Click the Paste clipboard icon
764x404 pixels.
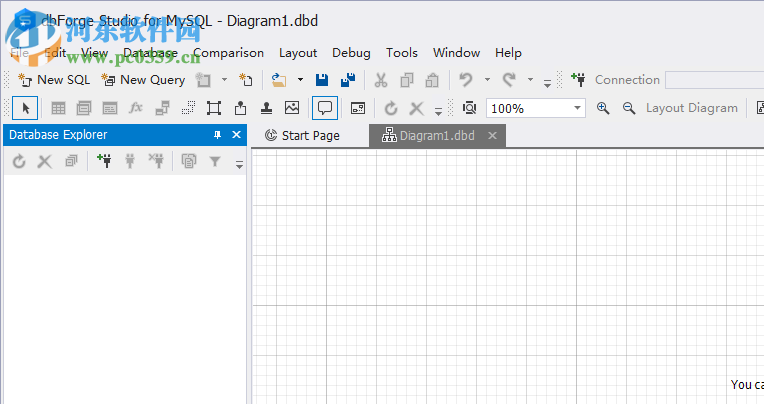point(432,80)
